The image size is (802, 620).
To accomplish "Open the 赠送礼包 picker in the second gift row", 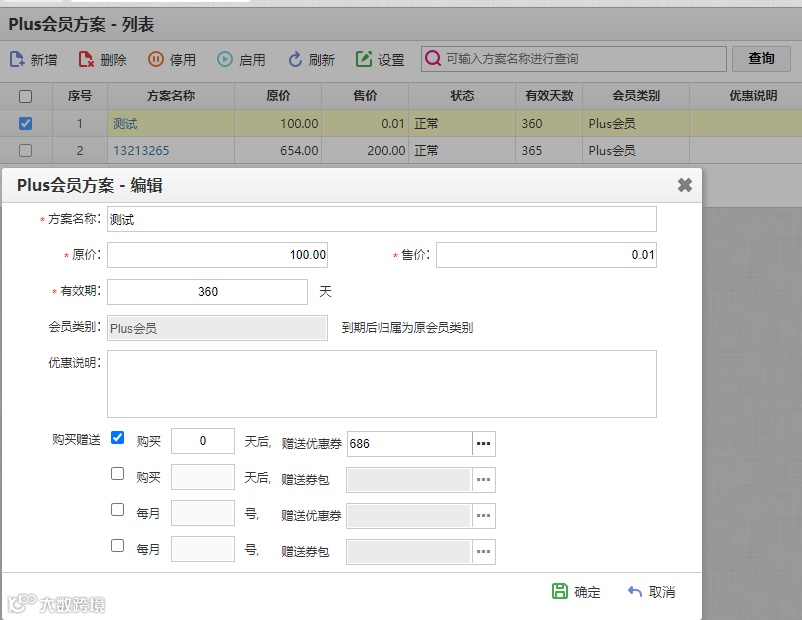I will pos(483,477).
